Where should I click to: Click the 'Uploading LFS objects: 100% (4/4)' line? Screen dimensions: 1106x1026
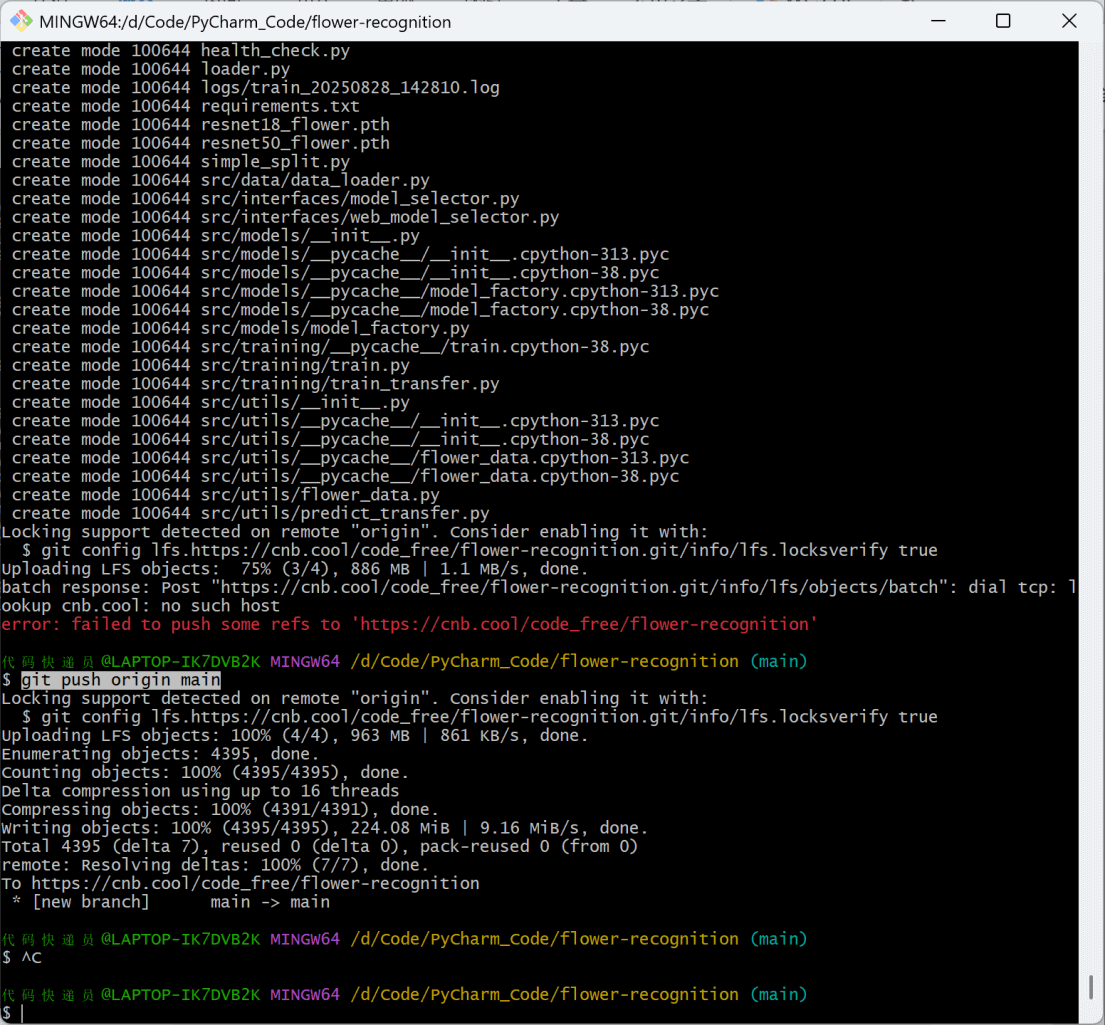coord(295,735)
